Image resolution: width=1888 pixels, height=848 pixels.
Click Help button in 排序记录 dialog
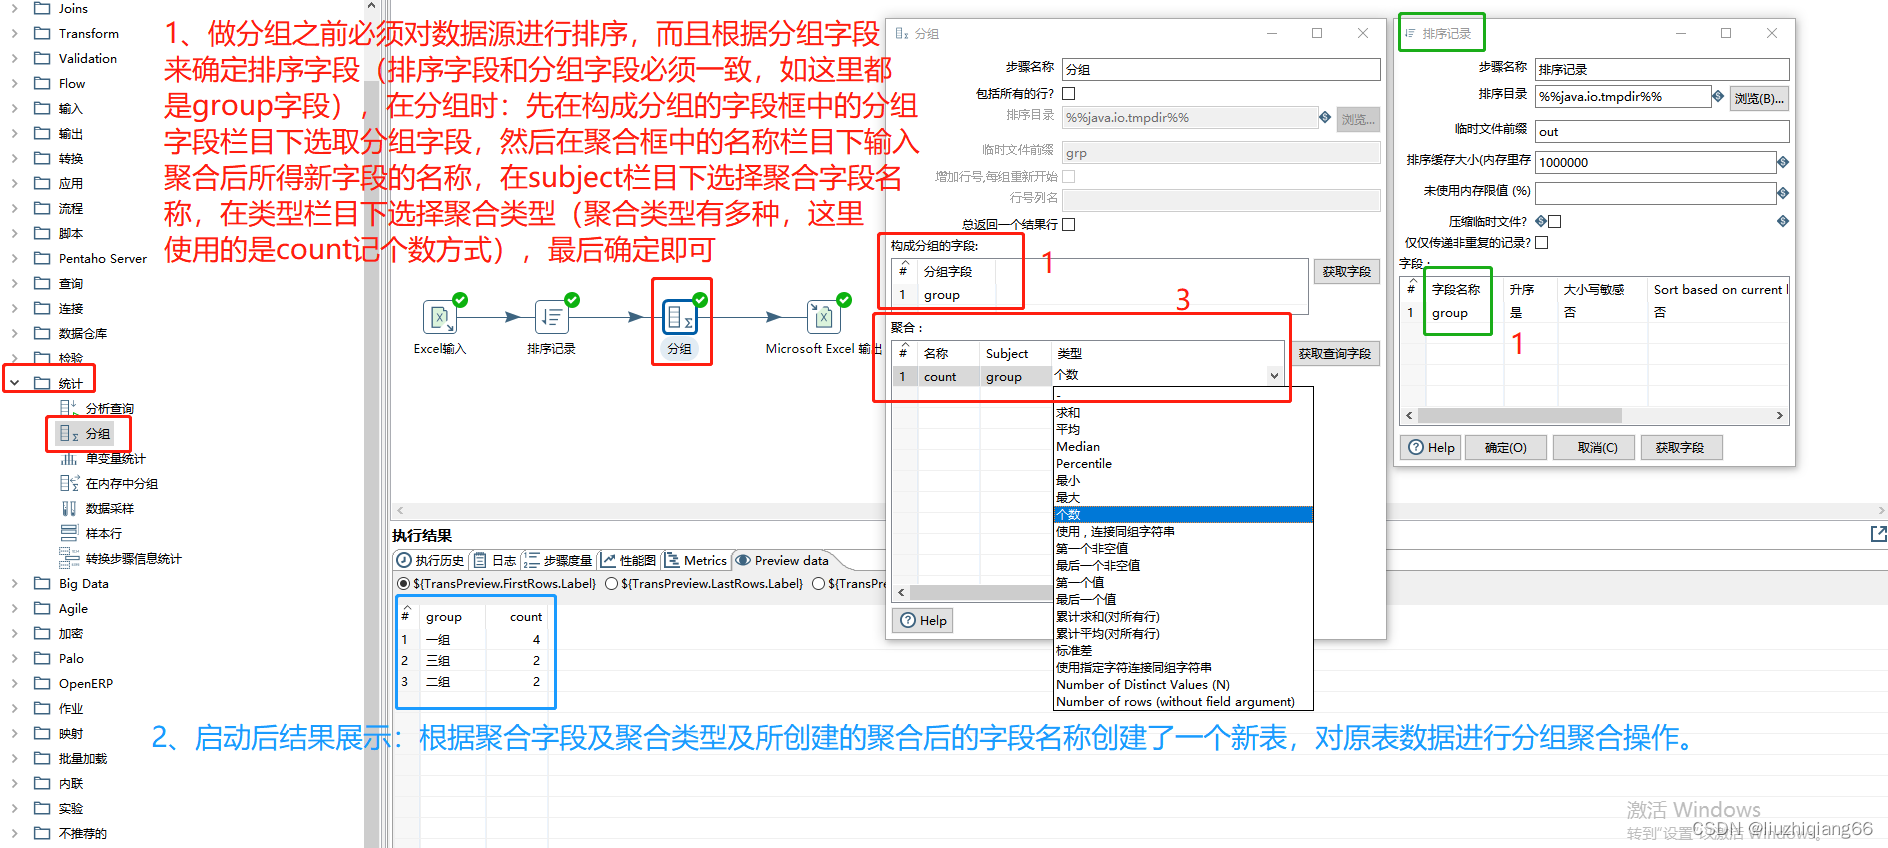tap(1431, 447)
